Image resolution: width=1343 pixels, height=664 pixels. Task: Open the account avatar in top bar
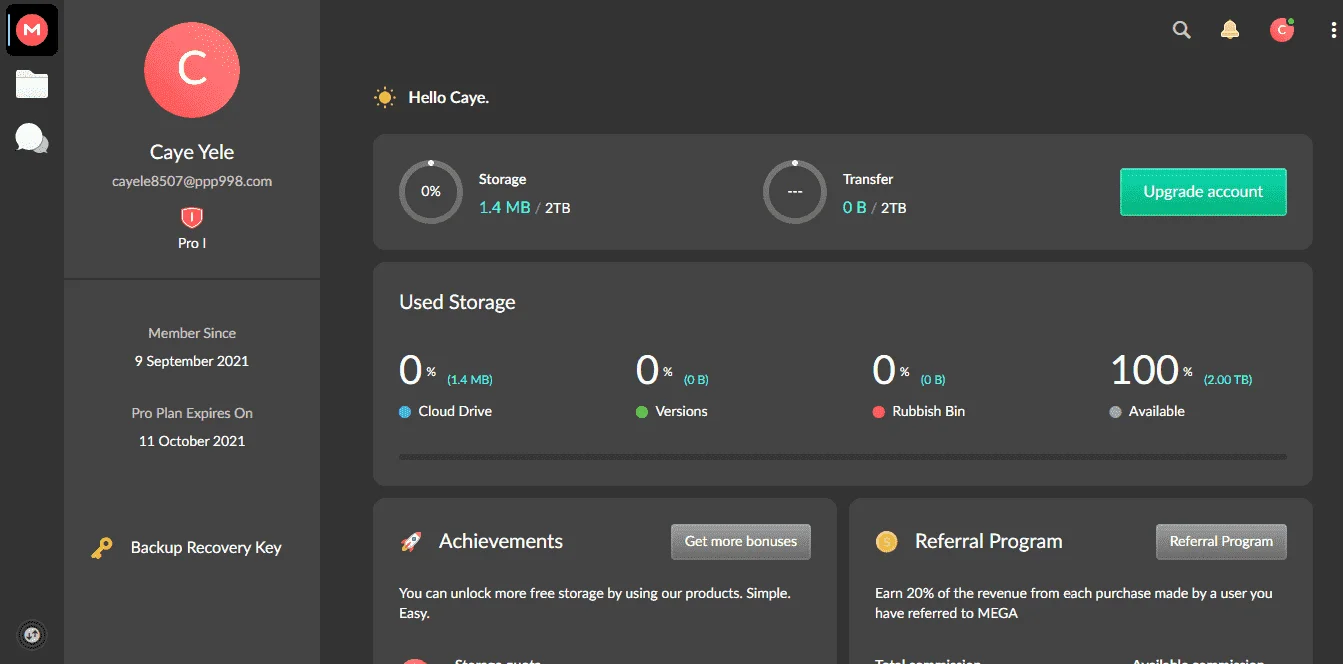tap(1281, 30)
